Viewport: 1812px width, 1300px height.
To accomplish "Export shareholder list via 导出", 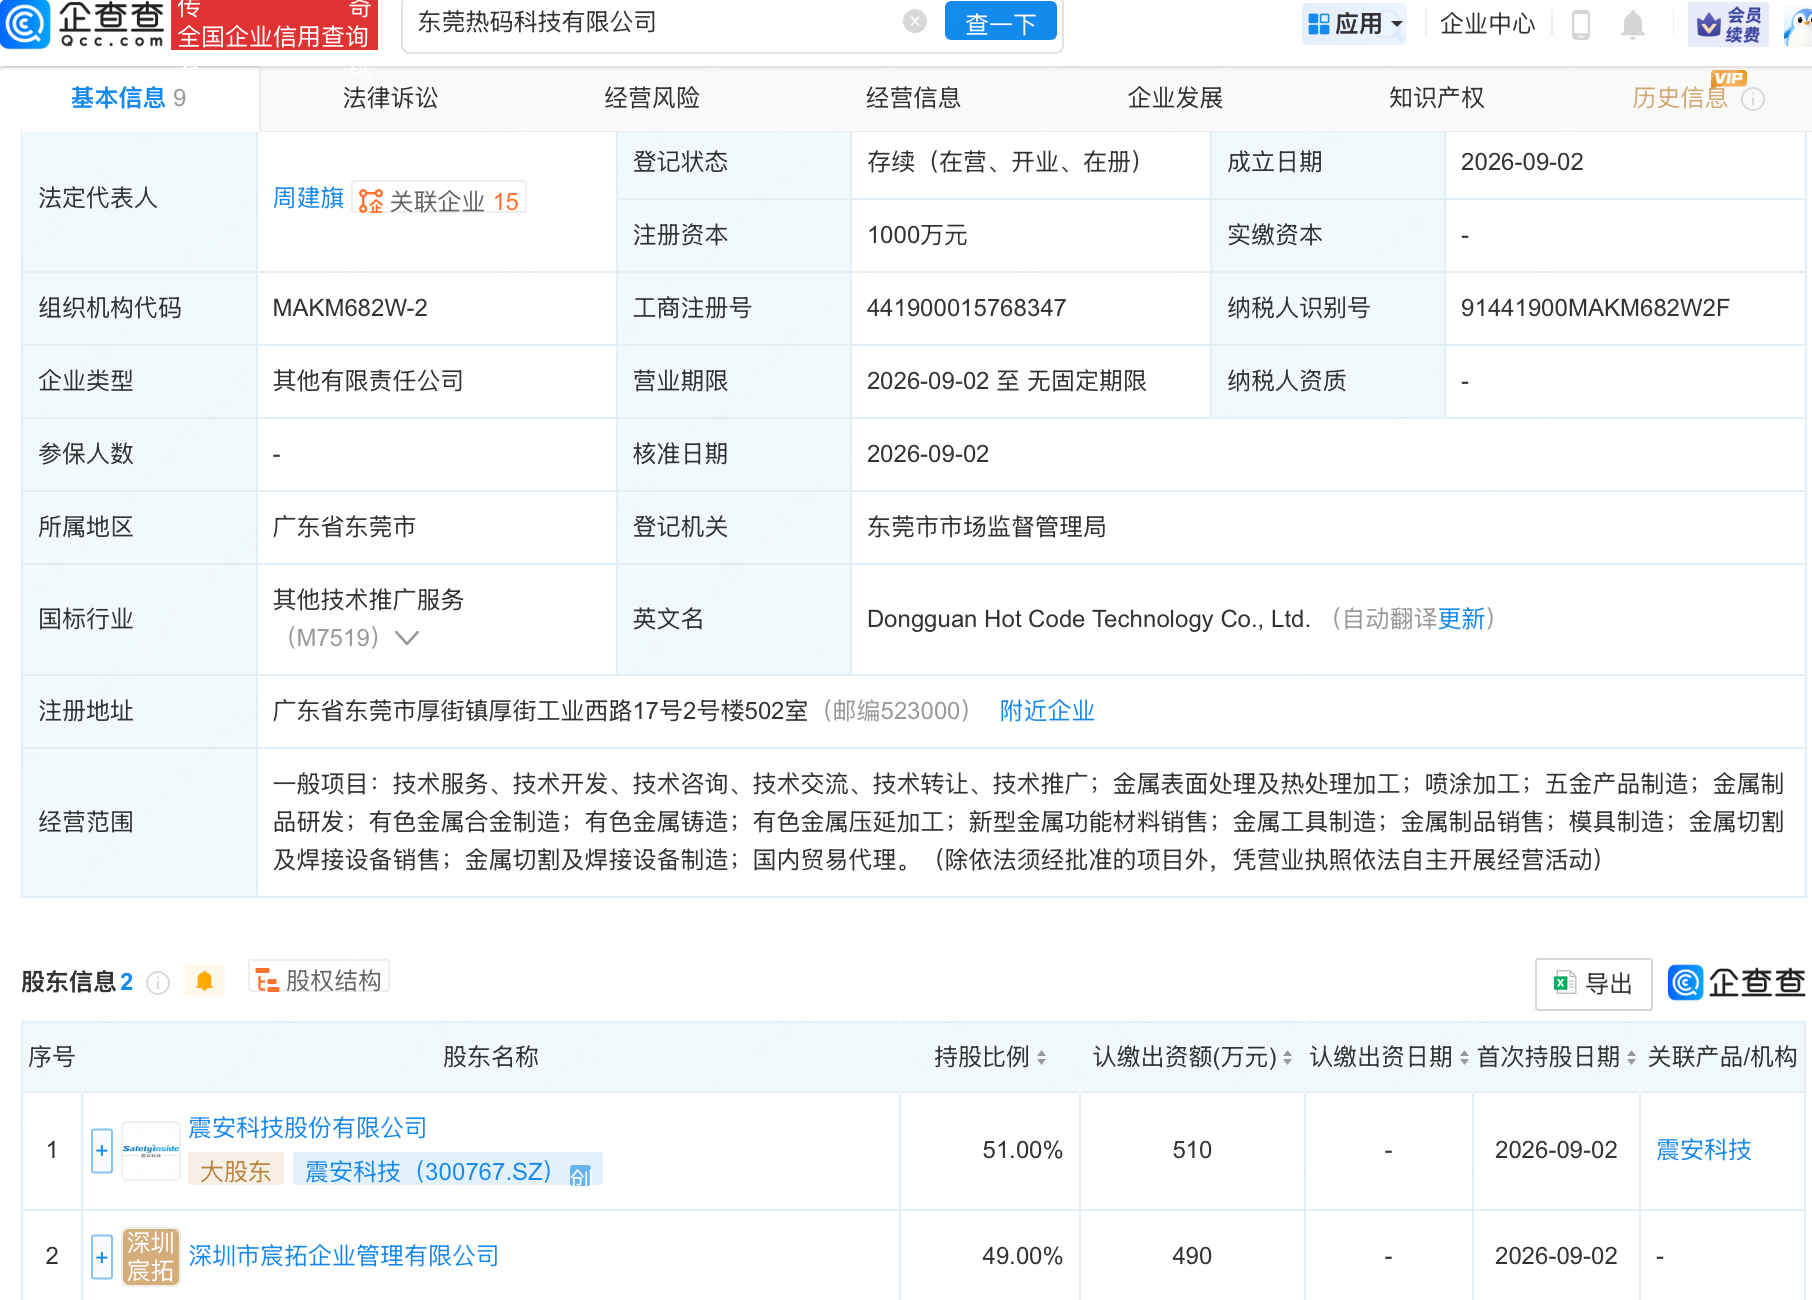I will pyautogui.click(x=1593, y=984).
